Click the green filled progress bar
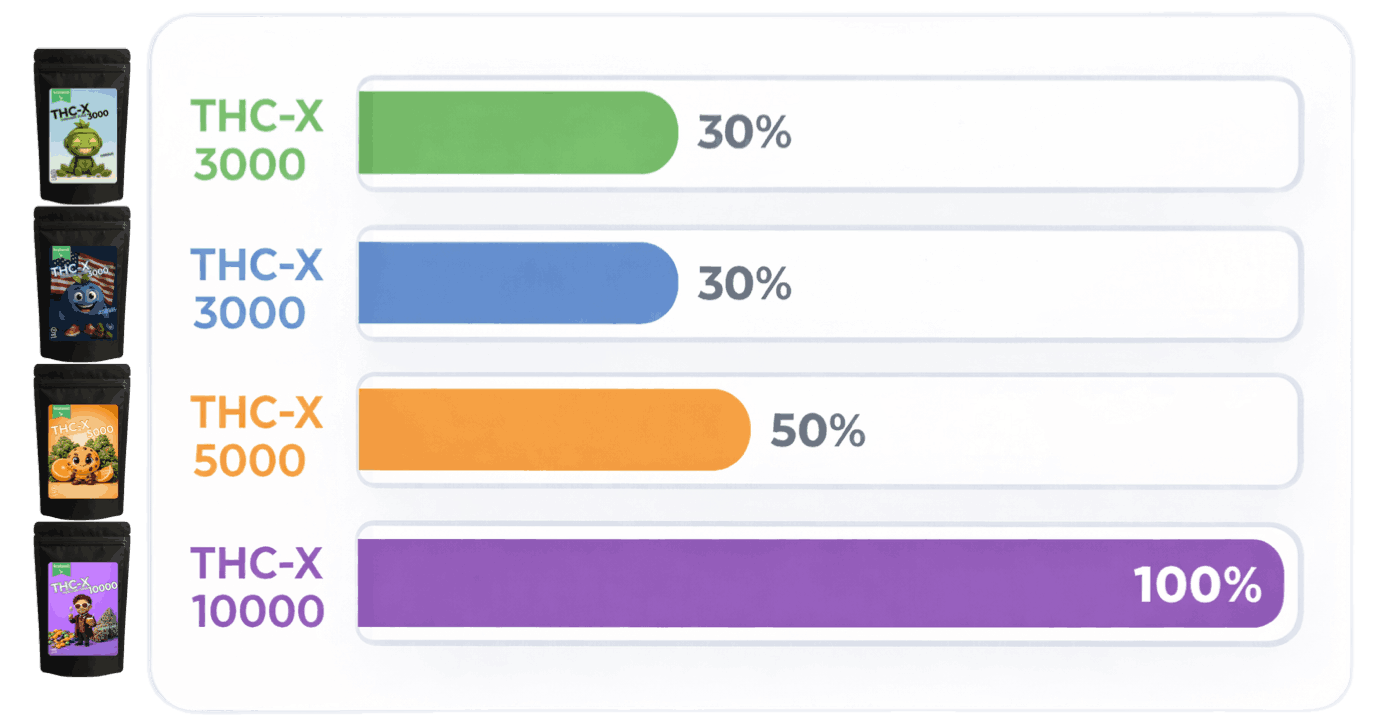Viewport: 1395px width, 727px height. pos(515,133)
